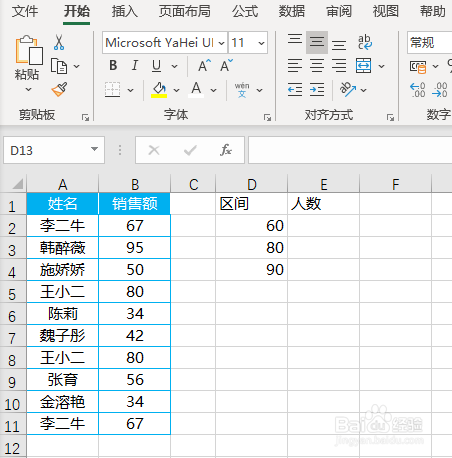
Task: Open font group dialog launcher
Action: point(267,117)
